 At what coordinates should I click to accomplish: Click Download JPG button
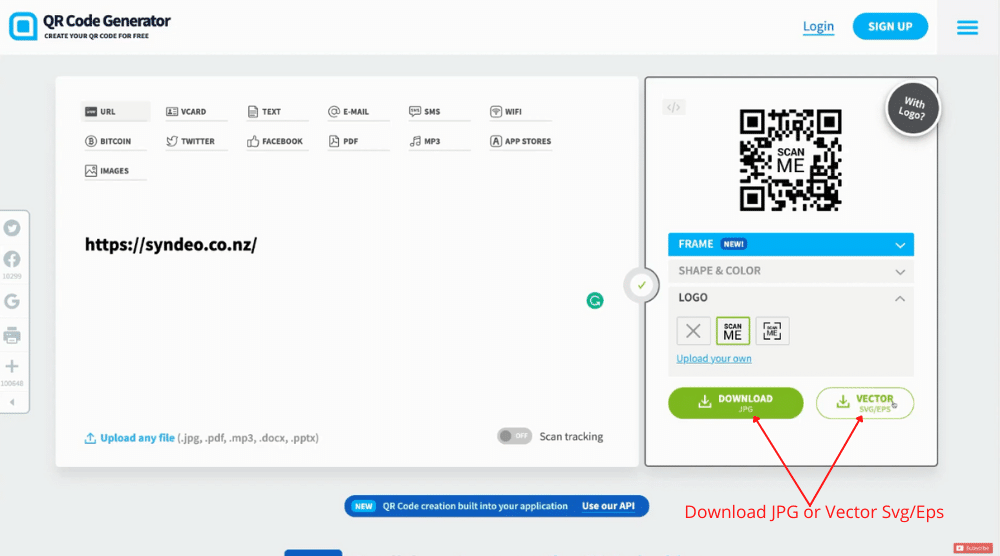coord(735,403)
